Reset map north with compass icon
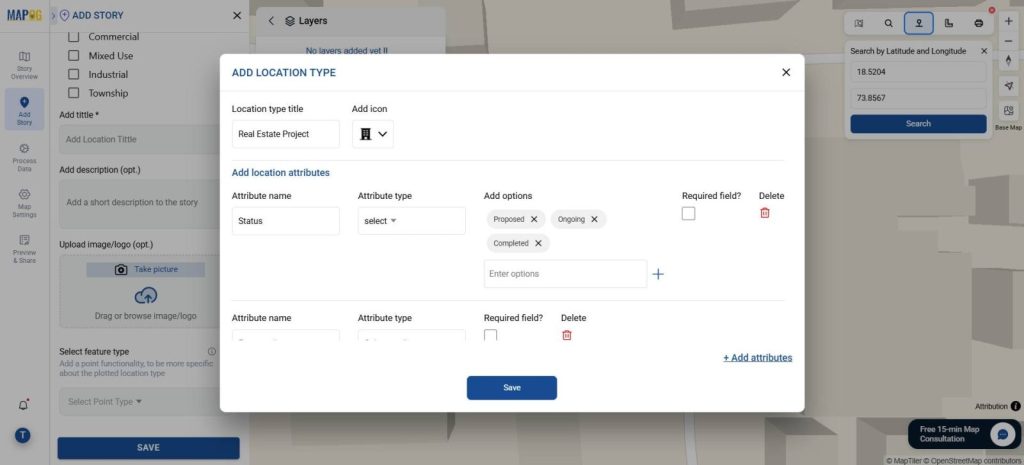 (1009, 61)
